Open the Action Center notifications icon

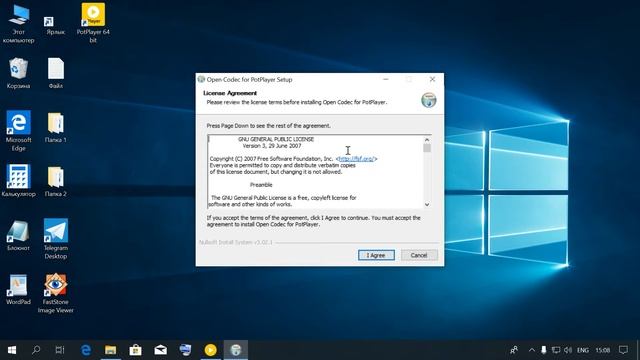(623, 350)
